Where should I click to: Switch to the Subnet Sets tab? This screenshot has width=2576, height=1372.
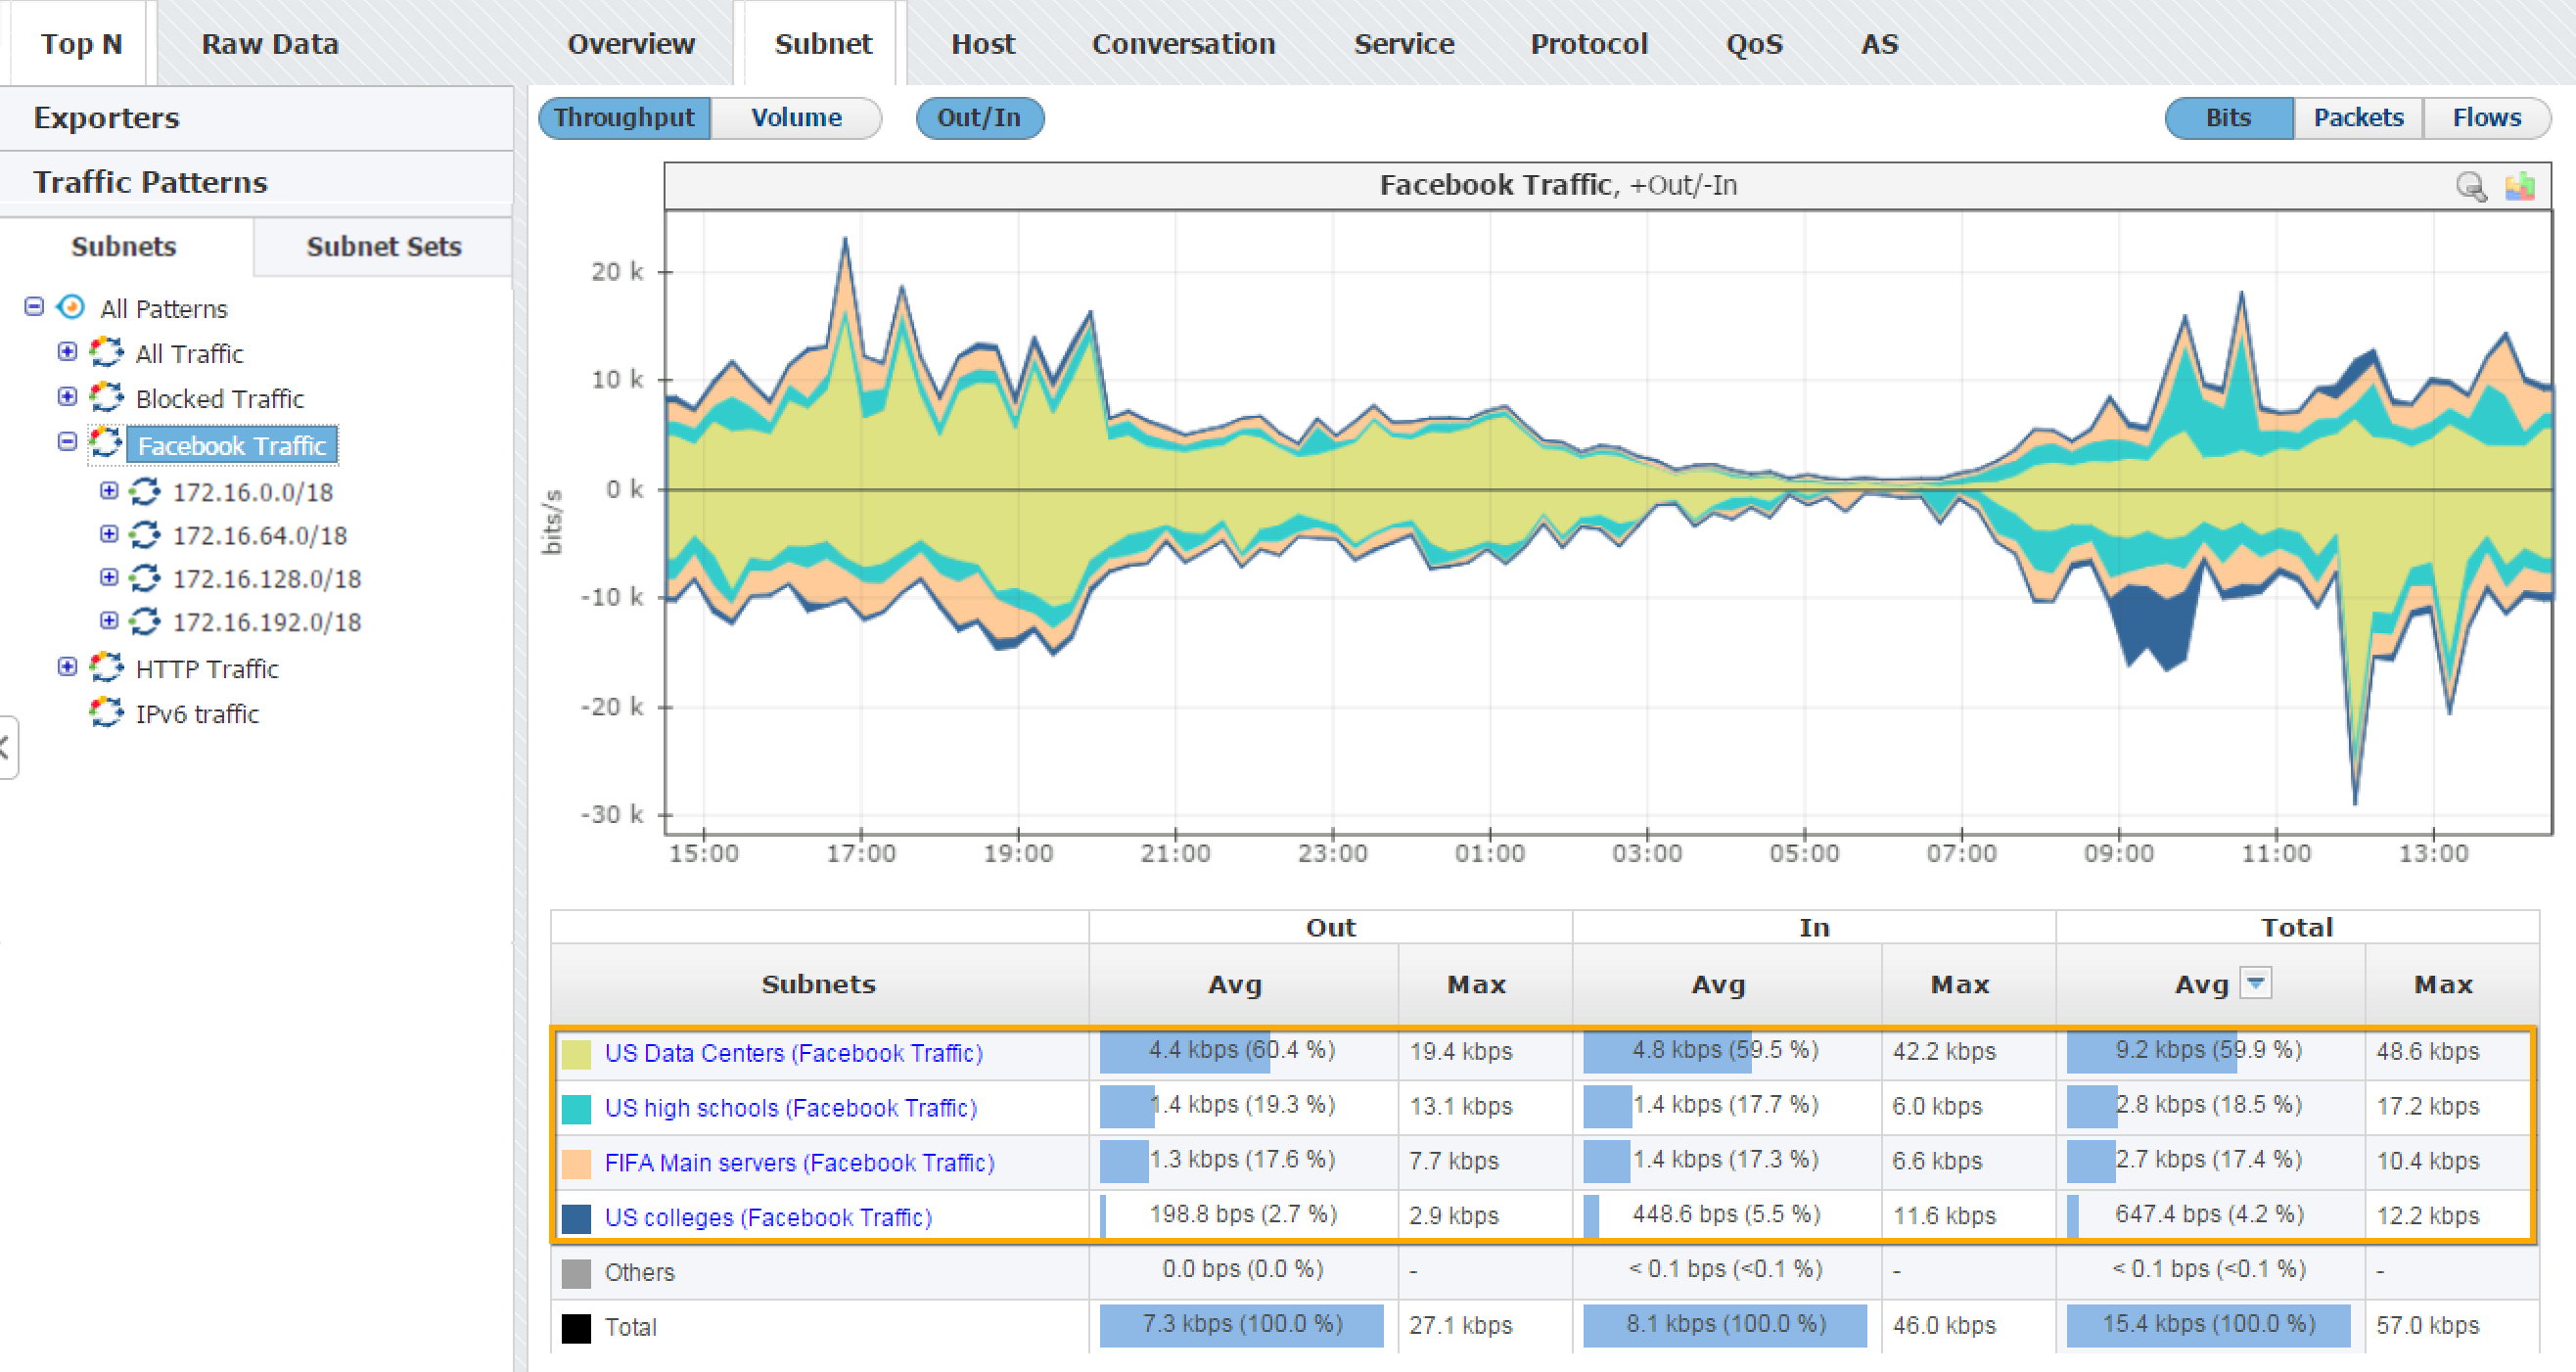pyautogui.click(x=383, y=247)
